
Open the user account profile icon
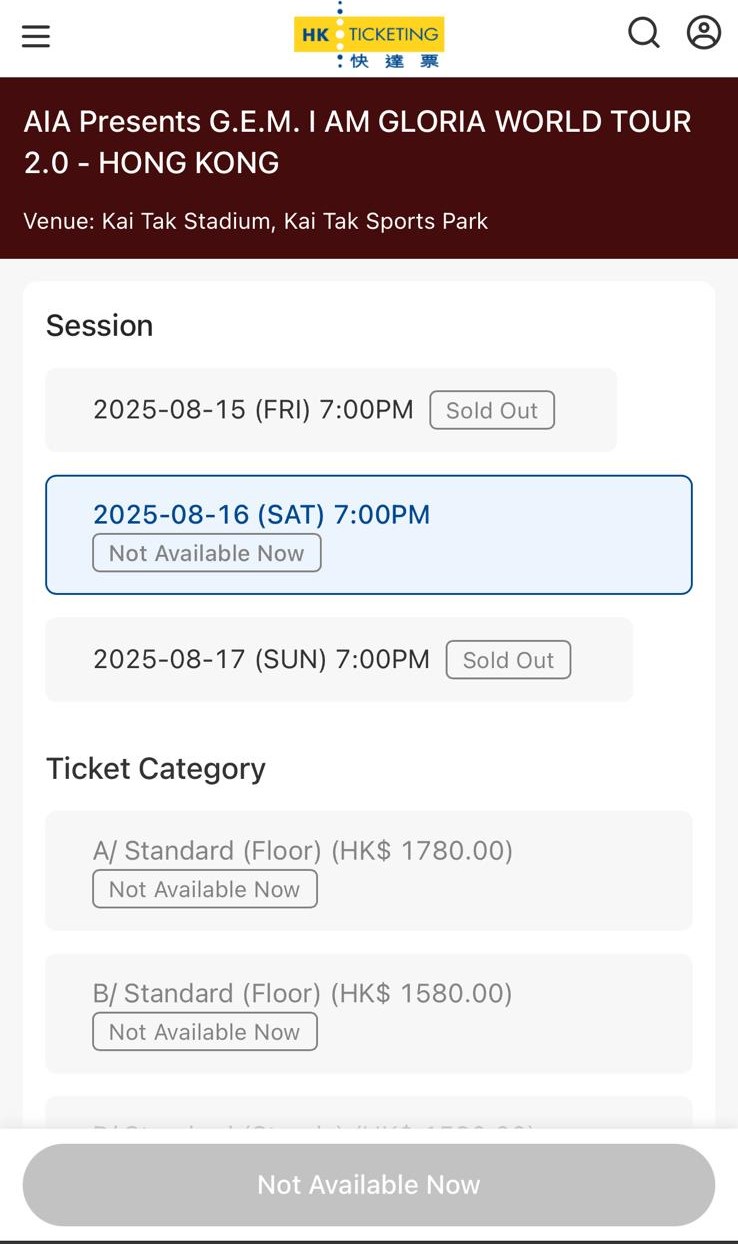click(x=704, y=33)
